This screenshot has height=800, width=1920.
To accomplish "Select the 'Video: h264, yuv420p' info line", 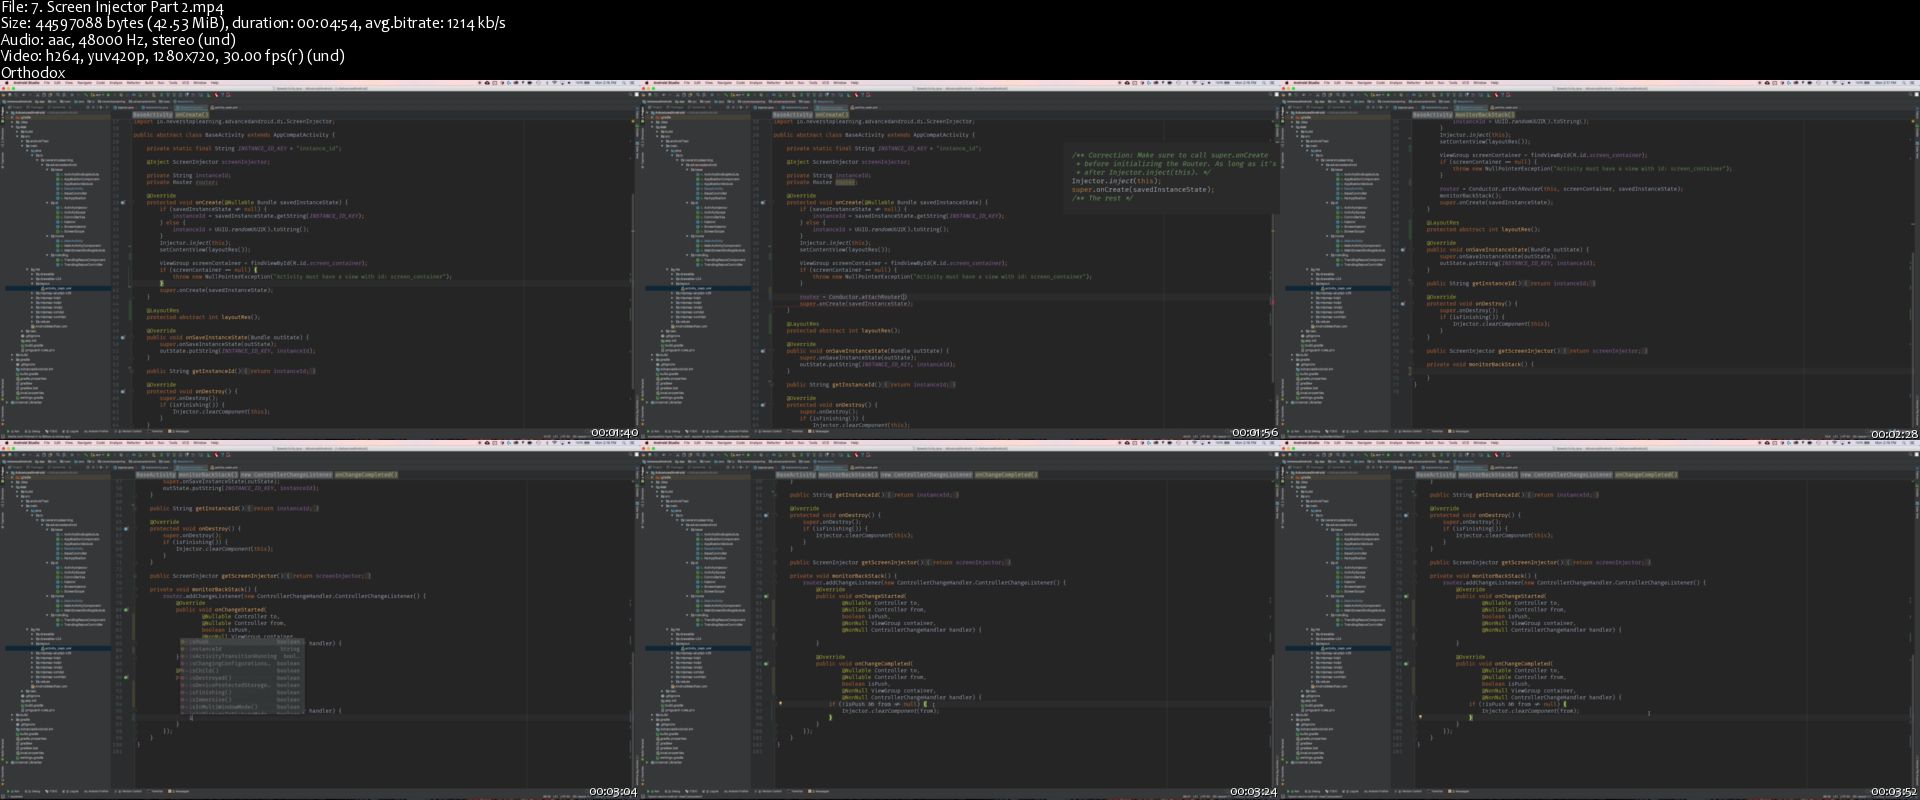I will coord(172,56).
